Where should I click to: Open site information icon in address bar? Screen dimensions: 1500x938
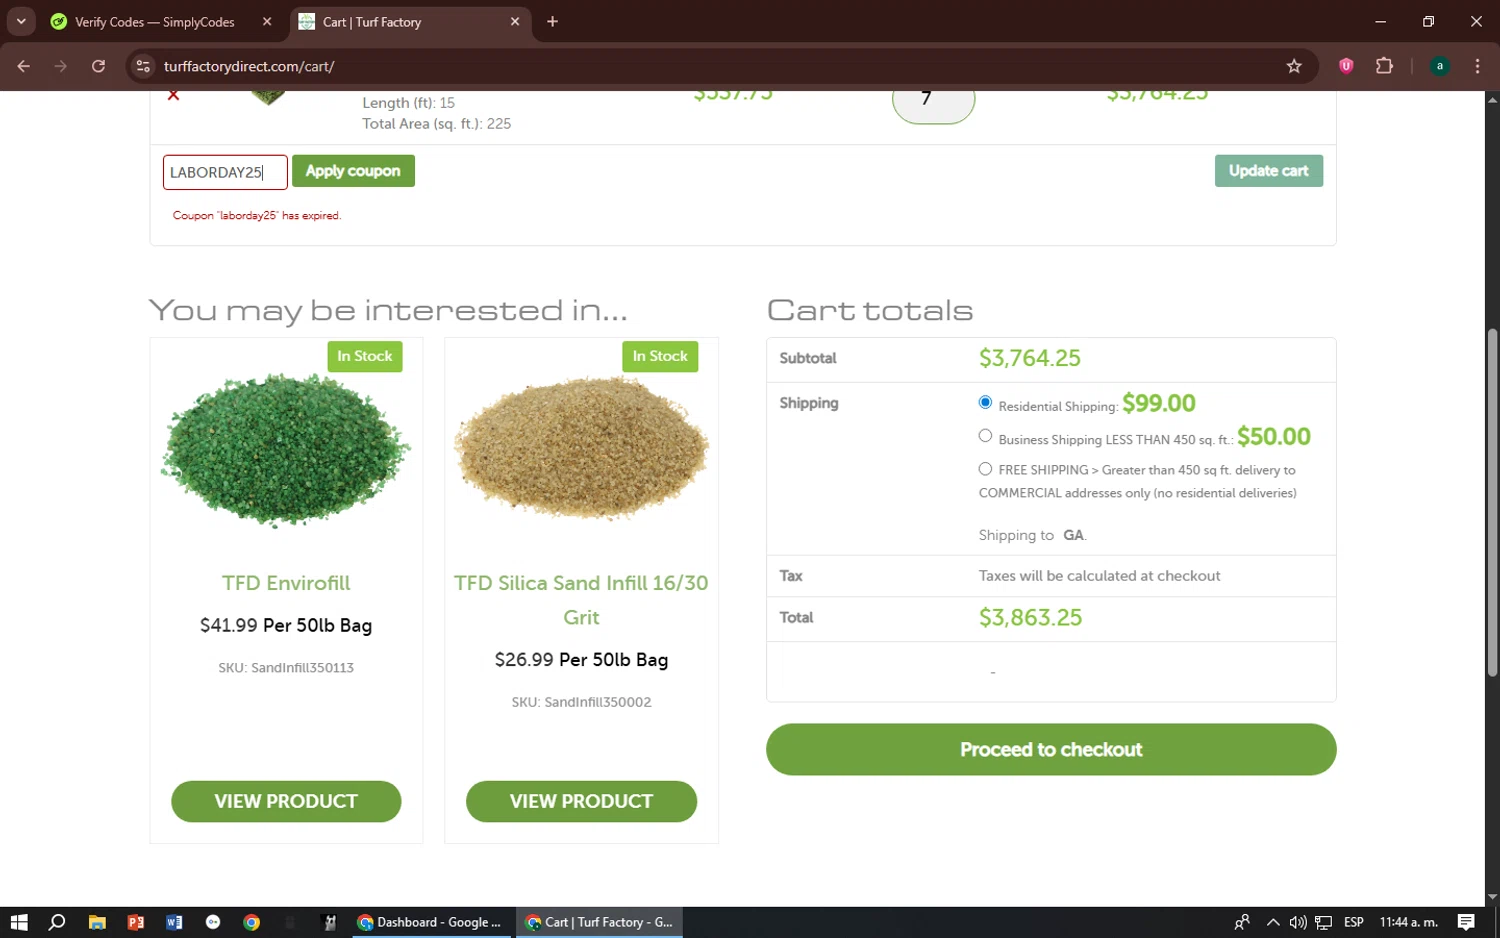(143, 66)
